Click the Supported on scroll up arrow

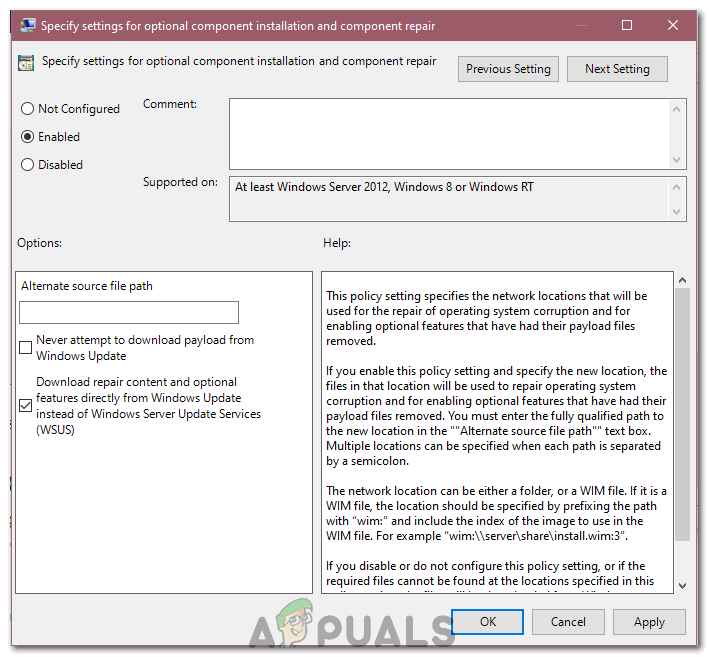[676, 187]
